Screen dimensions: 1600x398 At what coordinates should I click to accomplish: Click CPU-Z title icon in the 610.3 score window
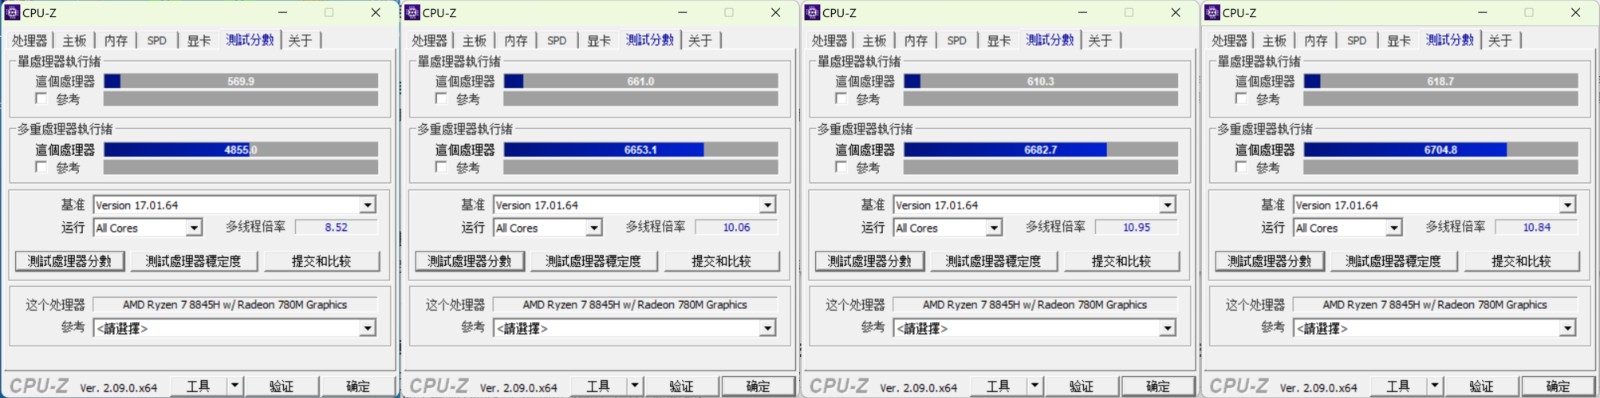click(812, 12)
